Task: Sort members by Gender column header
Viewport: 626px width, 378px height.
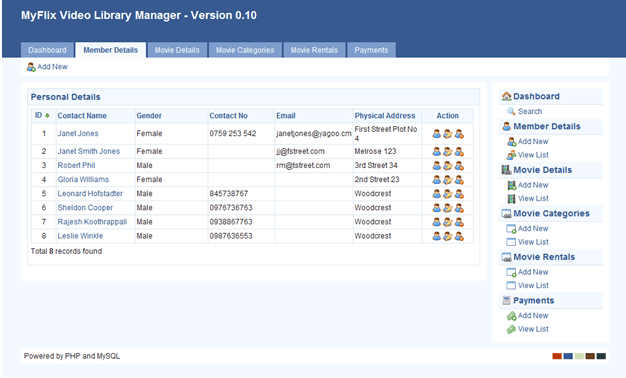Action: (149, 116)
